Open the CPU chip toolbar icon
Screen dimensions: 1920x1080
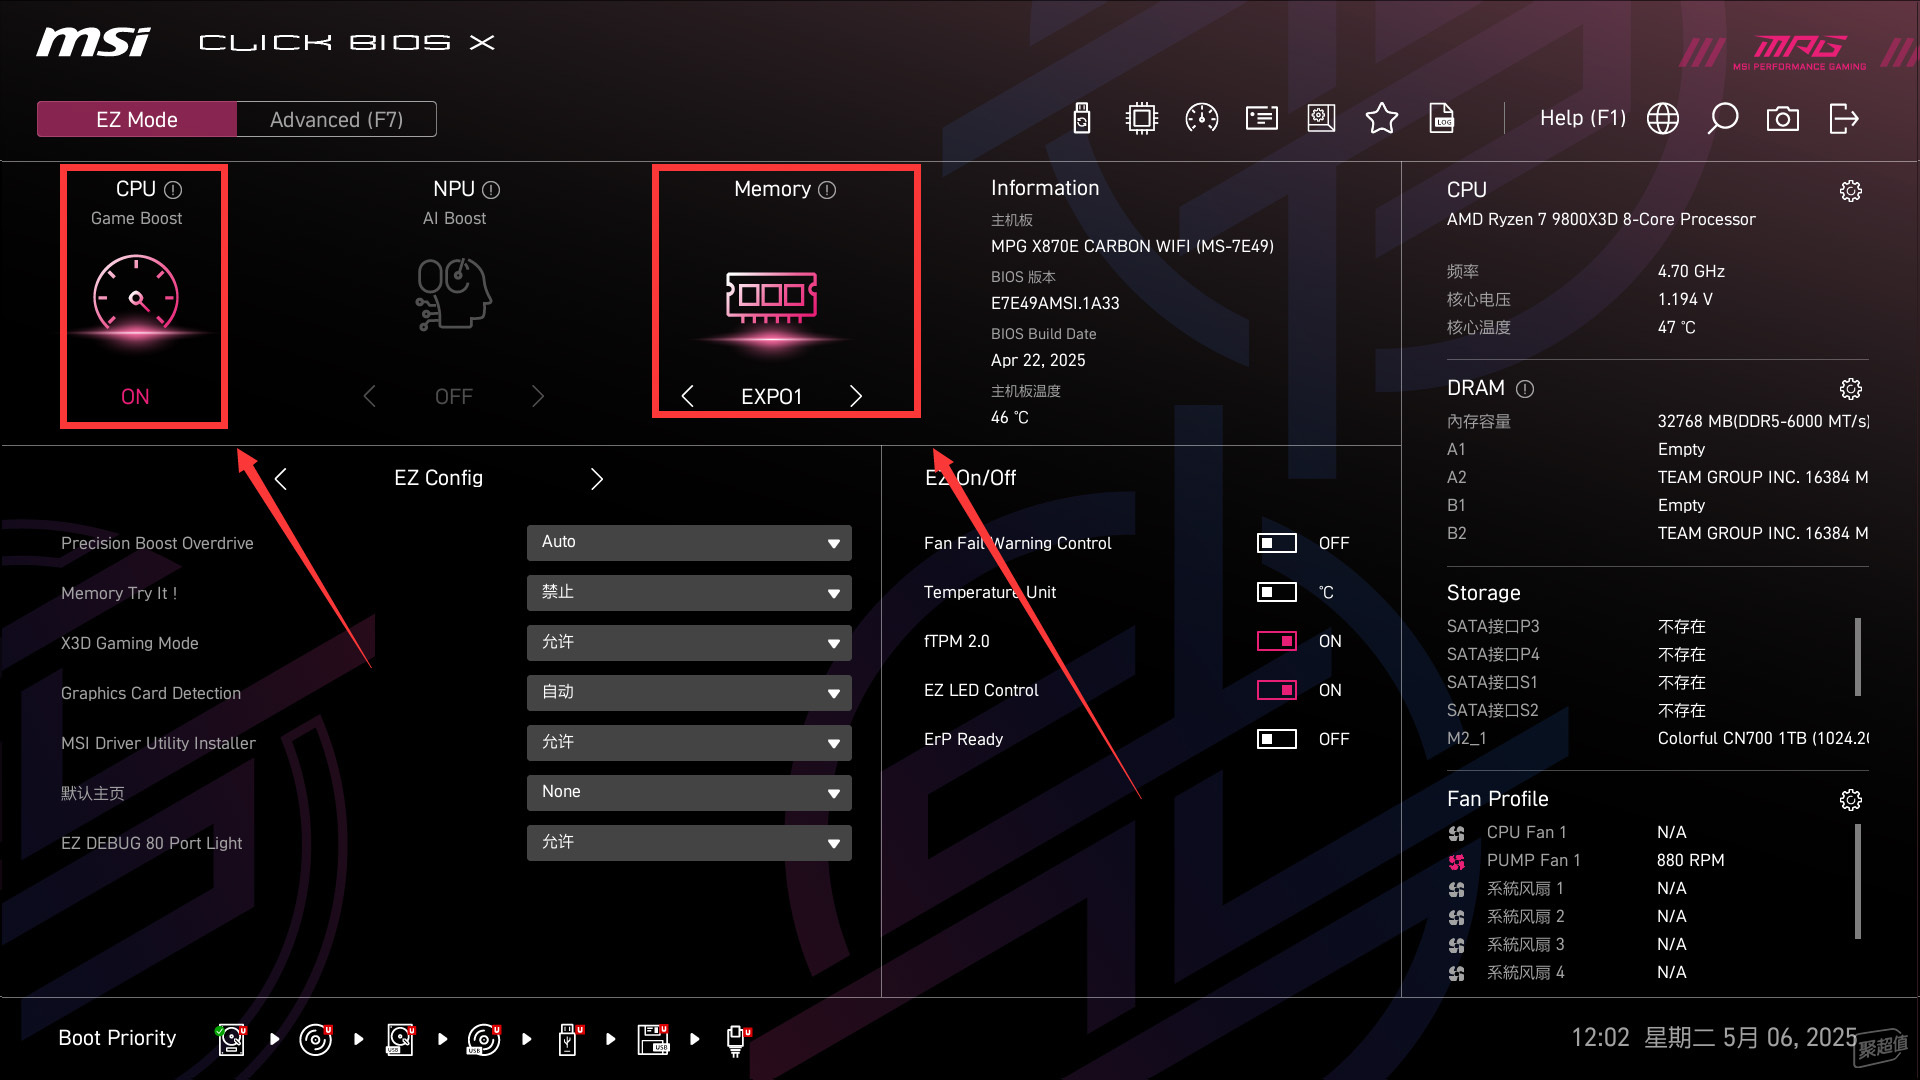click(1141, 118)
